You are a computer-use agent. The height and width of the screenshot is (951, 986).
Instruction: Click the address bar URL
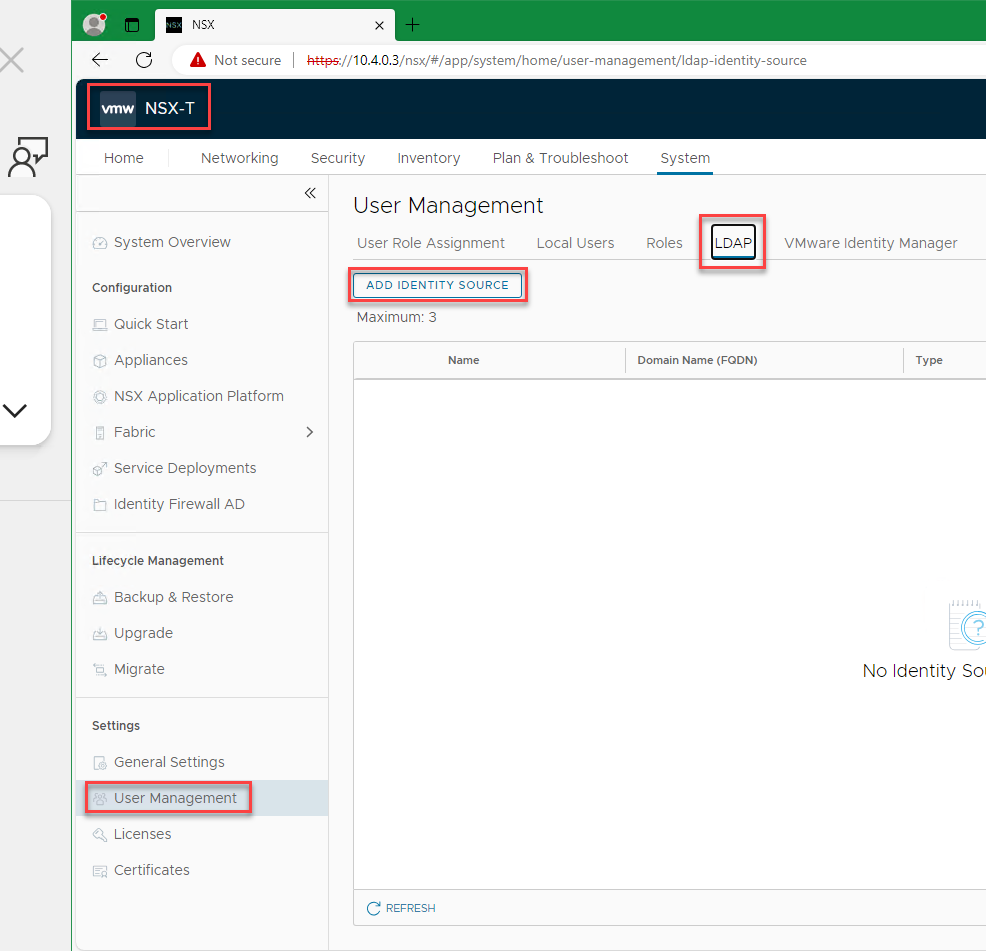(557, 60)
